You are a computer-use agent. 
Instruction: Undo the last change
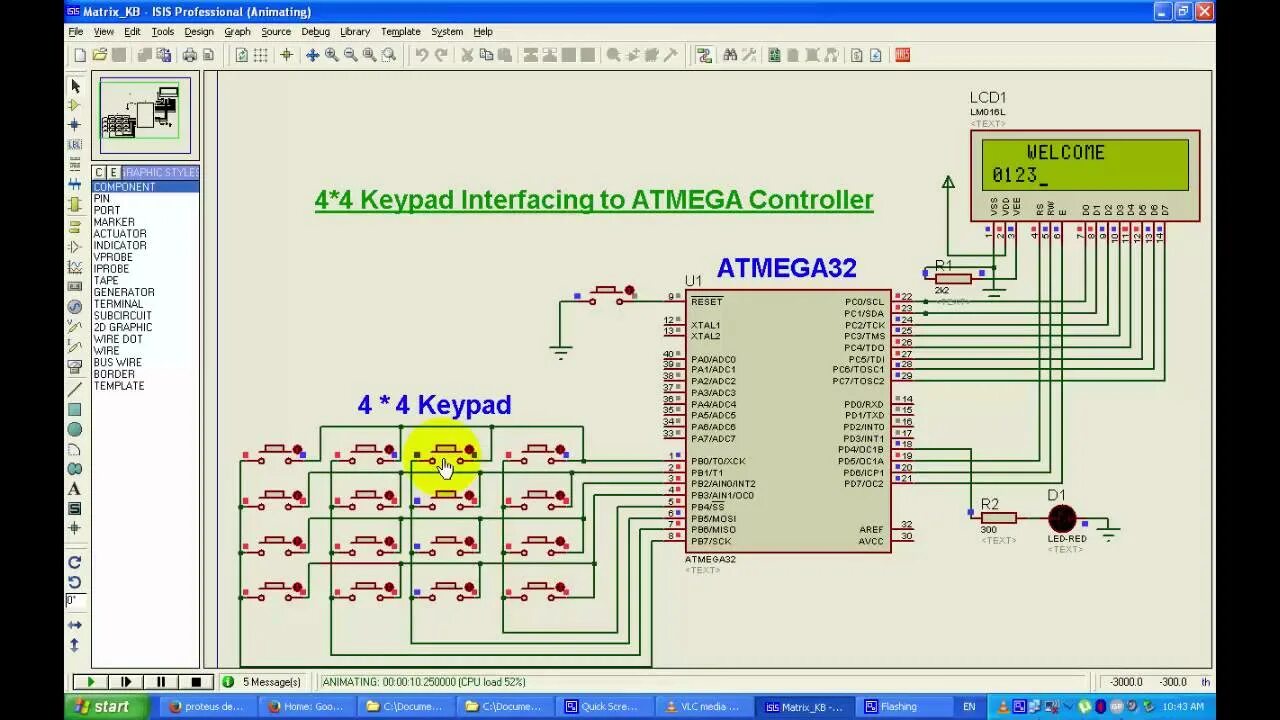(x=421, y=55)
